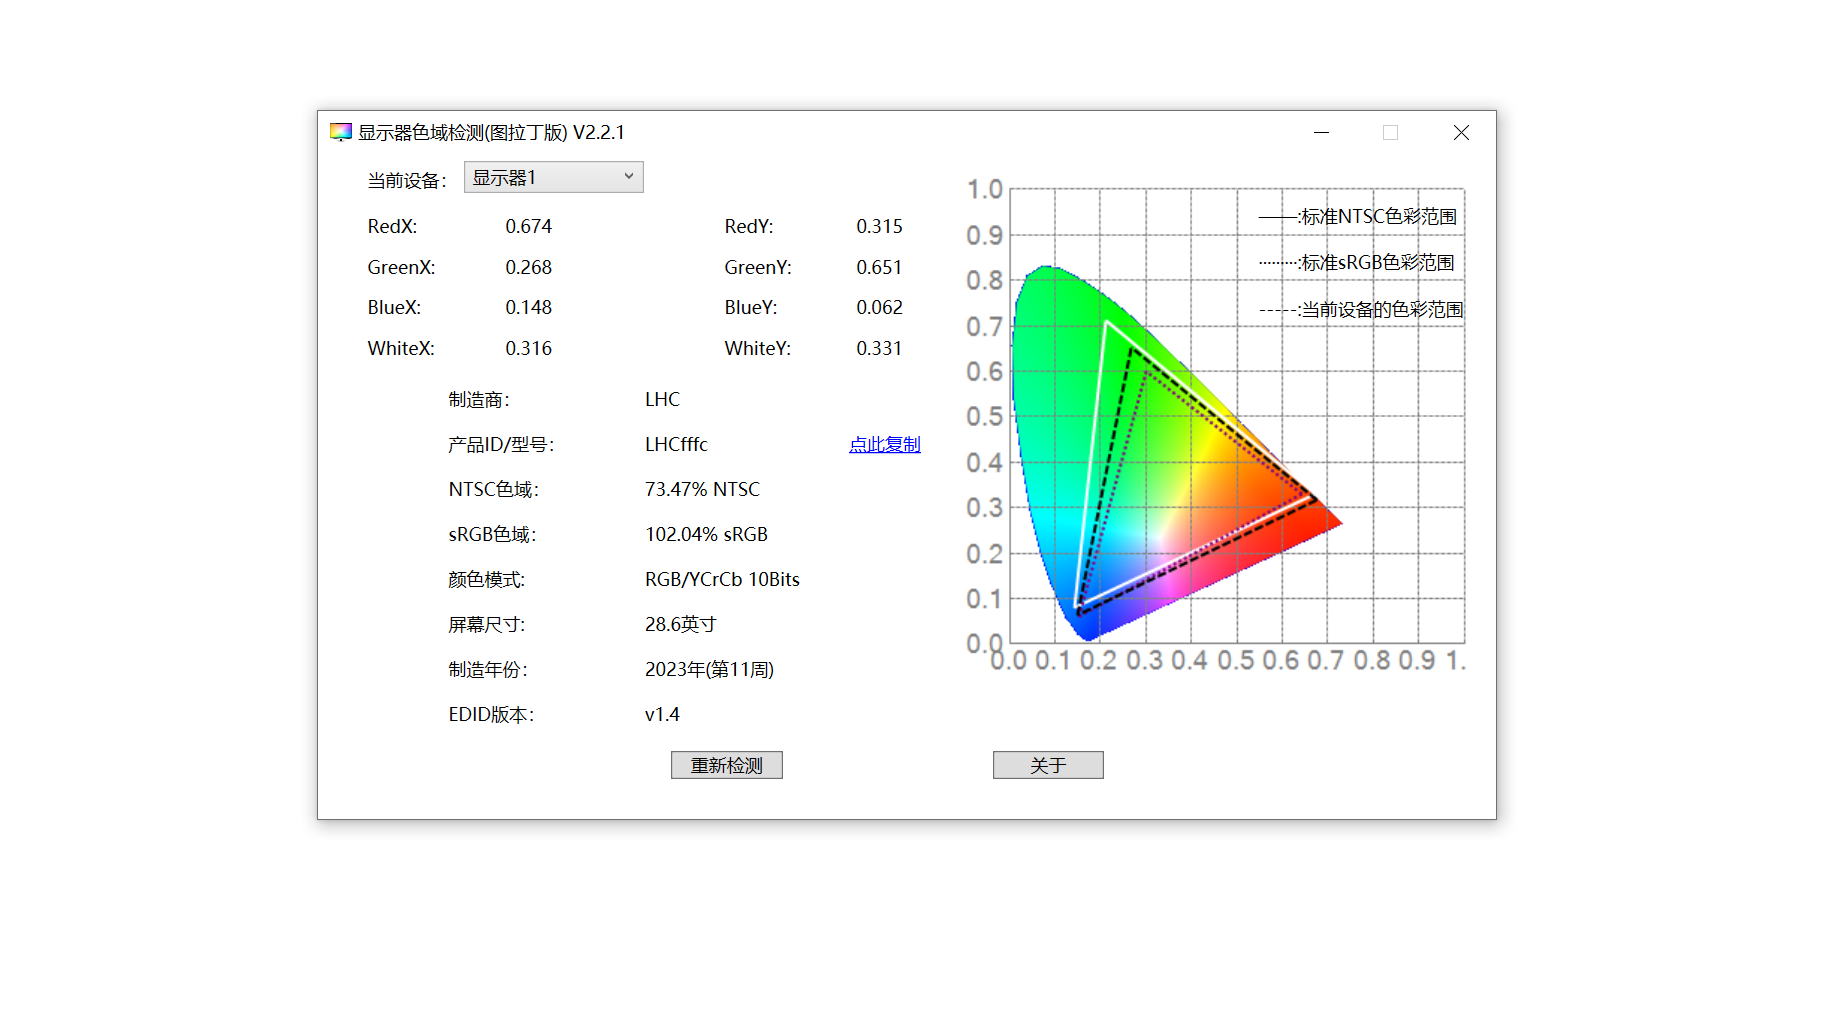The image size is (1835, 1015).
Task: Click the 73.47% NTSC gamut value
Action: (x=702, y=489)
